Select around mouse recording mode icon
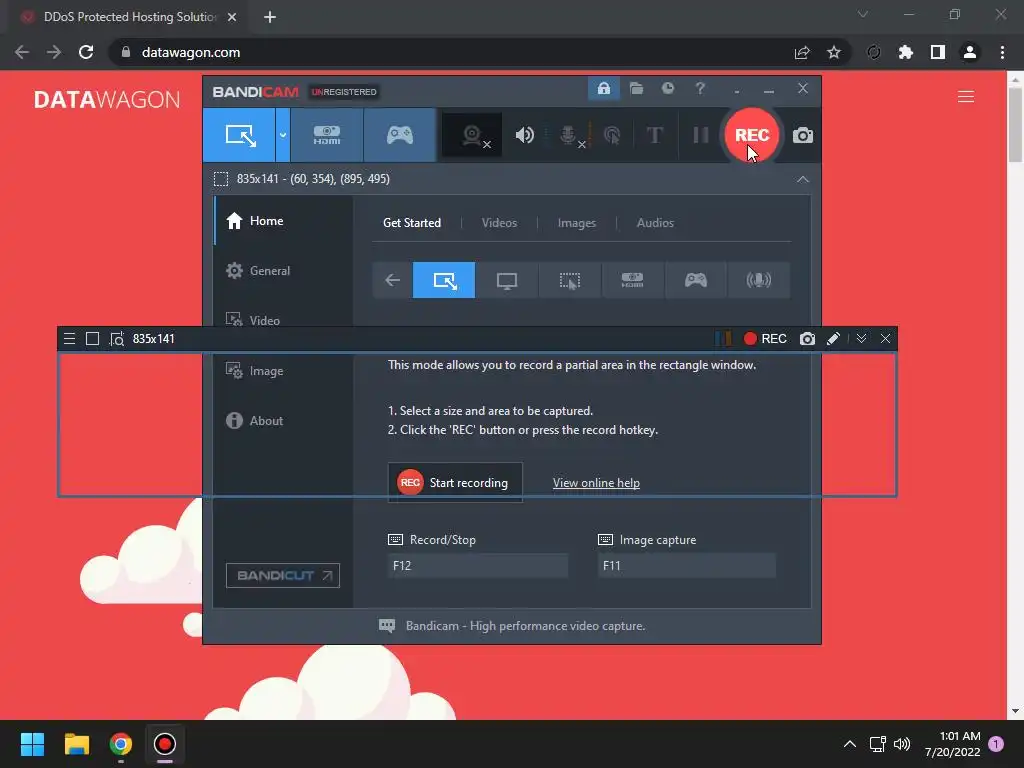1024x768 pixels. click(x=569, y=280)
